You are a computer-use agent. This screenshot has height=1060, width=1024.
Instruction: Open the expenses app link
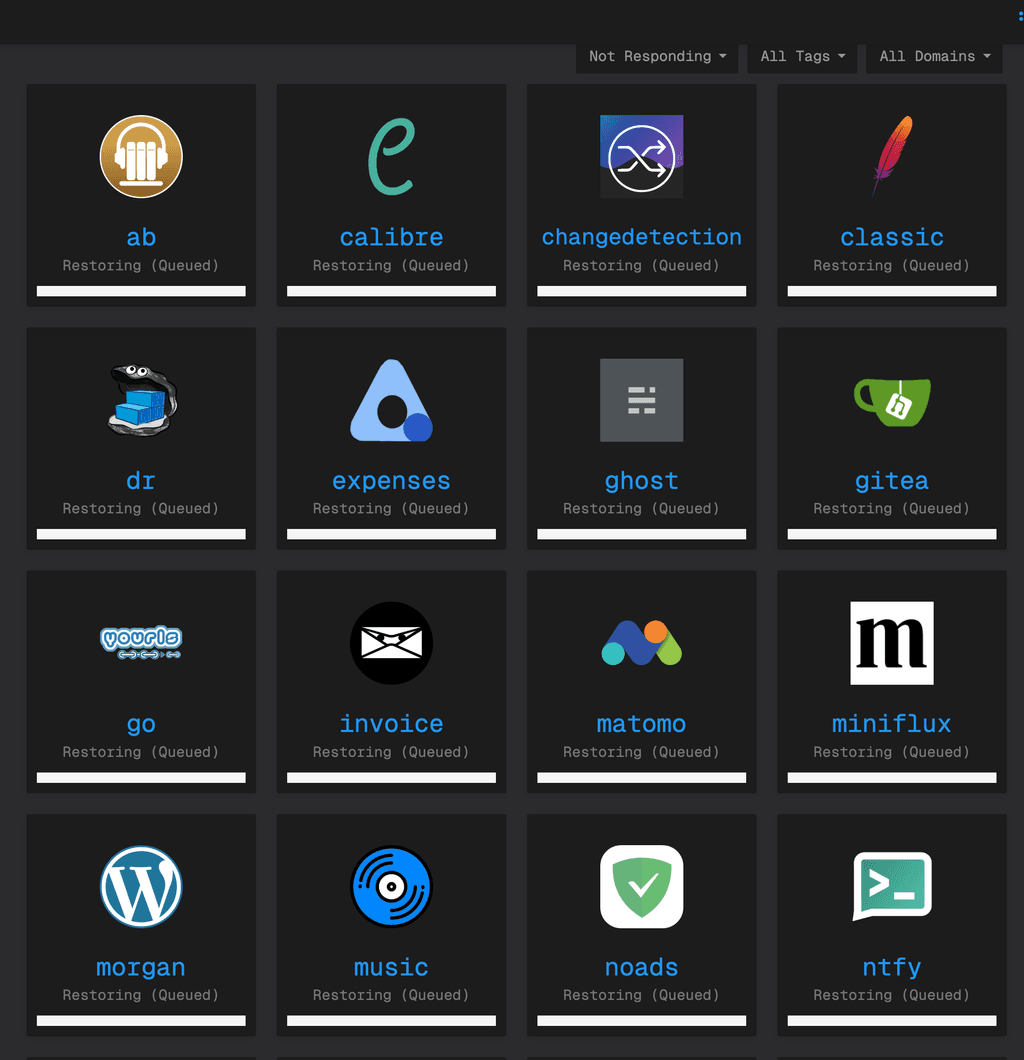pos(391,481)
